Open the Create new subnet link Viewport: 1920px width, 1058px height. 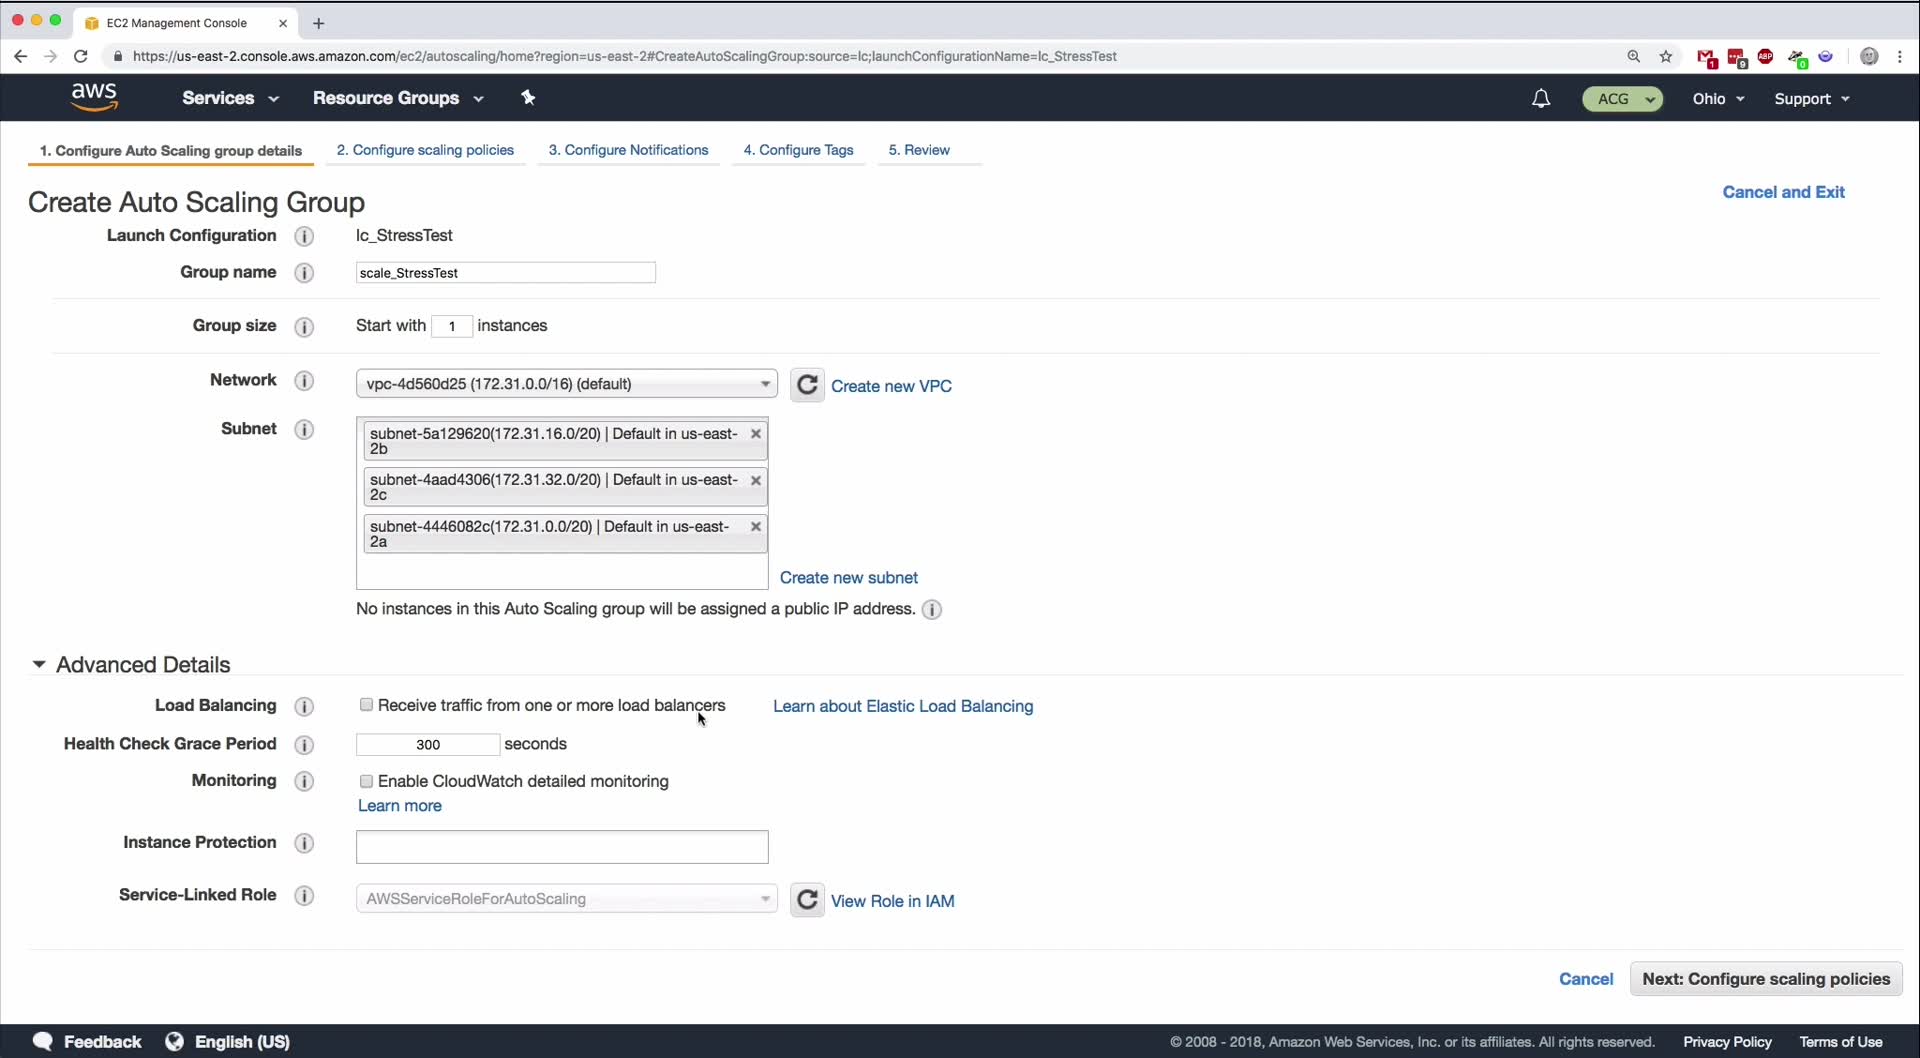848,578
